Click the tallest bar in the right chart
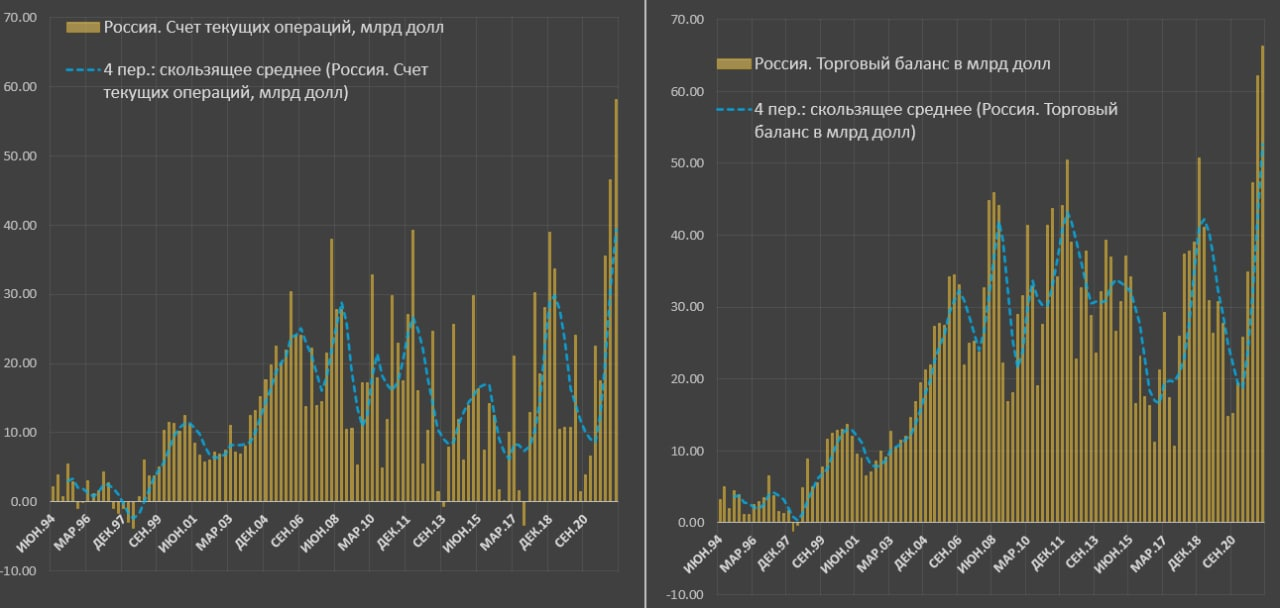 point(1262,285)
